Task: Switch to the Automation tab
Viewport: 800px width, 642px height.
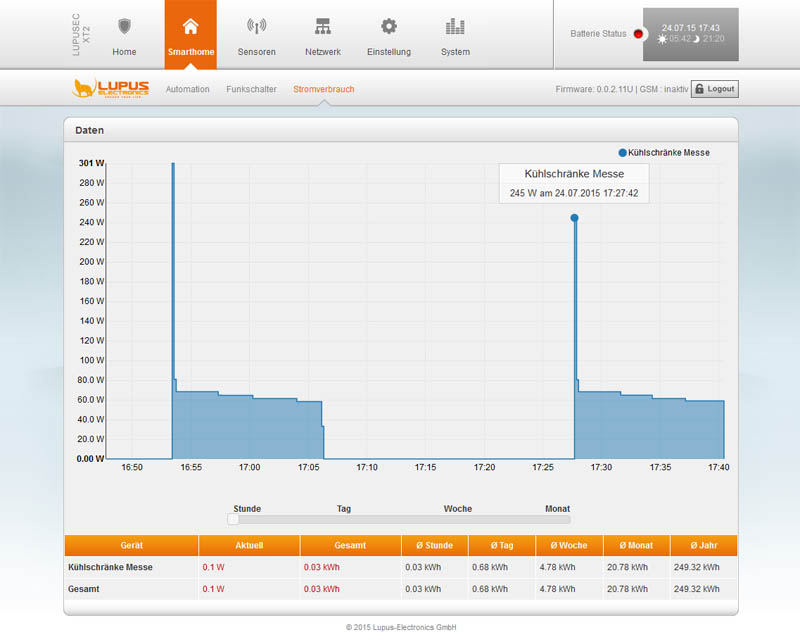Action: click(x=188, y=89)
